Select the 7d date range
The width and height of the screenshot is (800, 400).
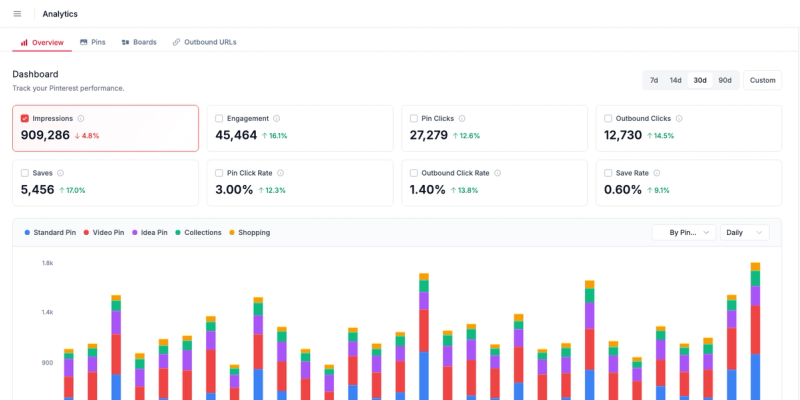[x=654, y=80]
